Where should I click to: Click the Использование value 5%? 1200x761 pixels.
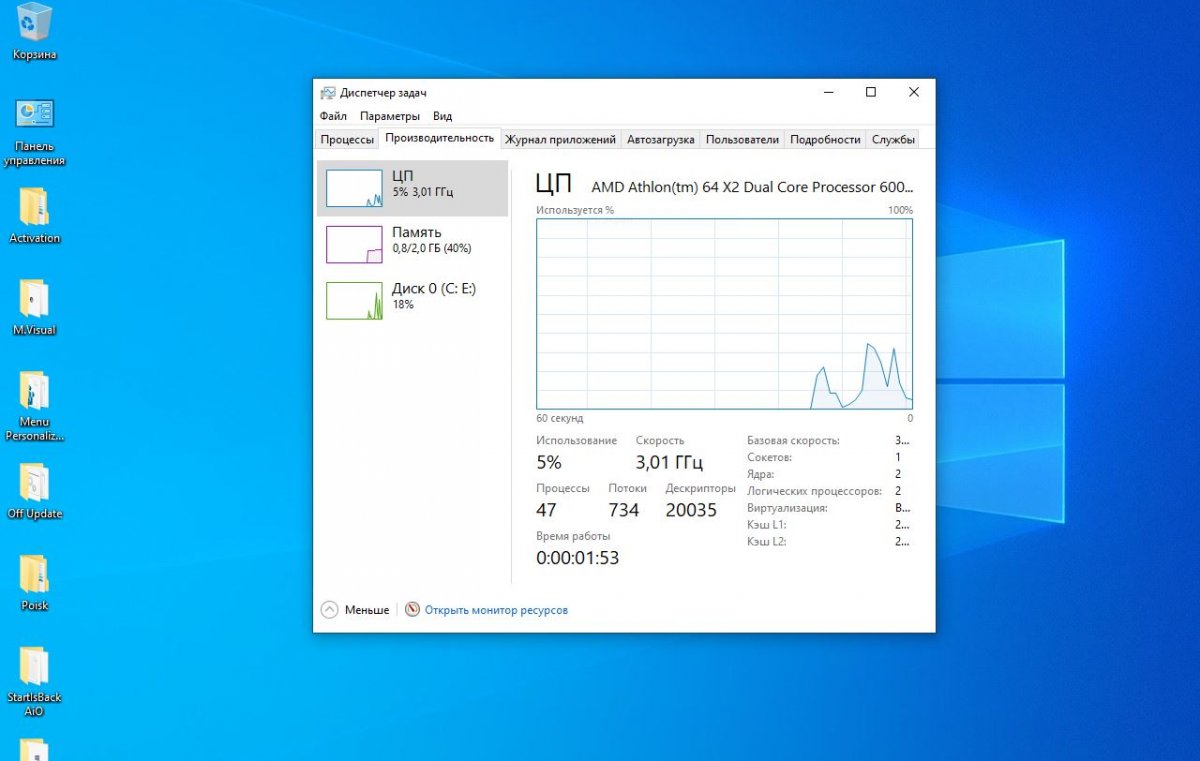pos(549,463)
